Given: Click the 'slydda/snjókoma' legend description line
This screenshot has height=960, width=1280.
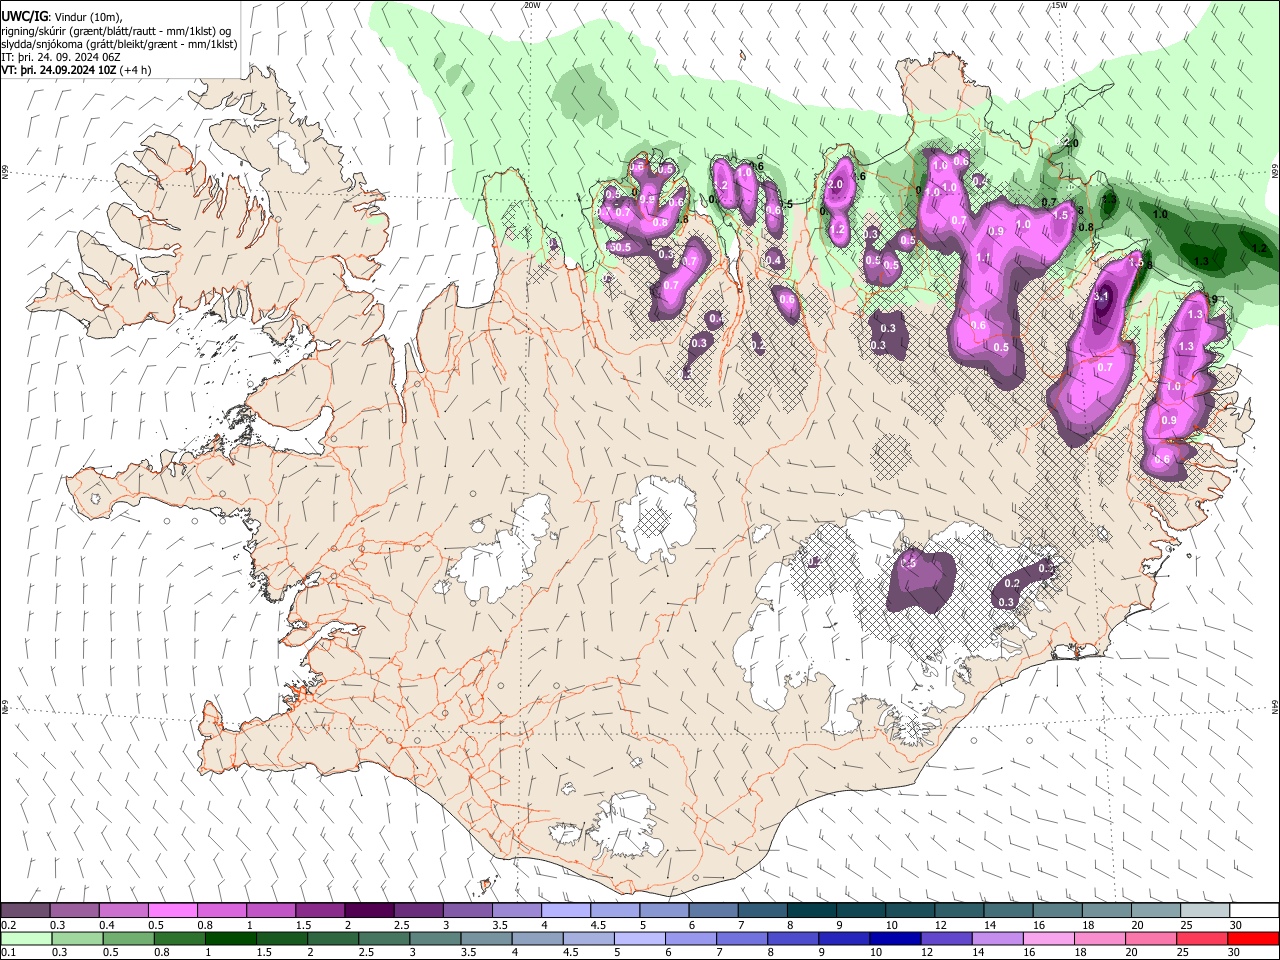Looking at the screenshot, I should 119,44.
